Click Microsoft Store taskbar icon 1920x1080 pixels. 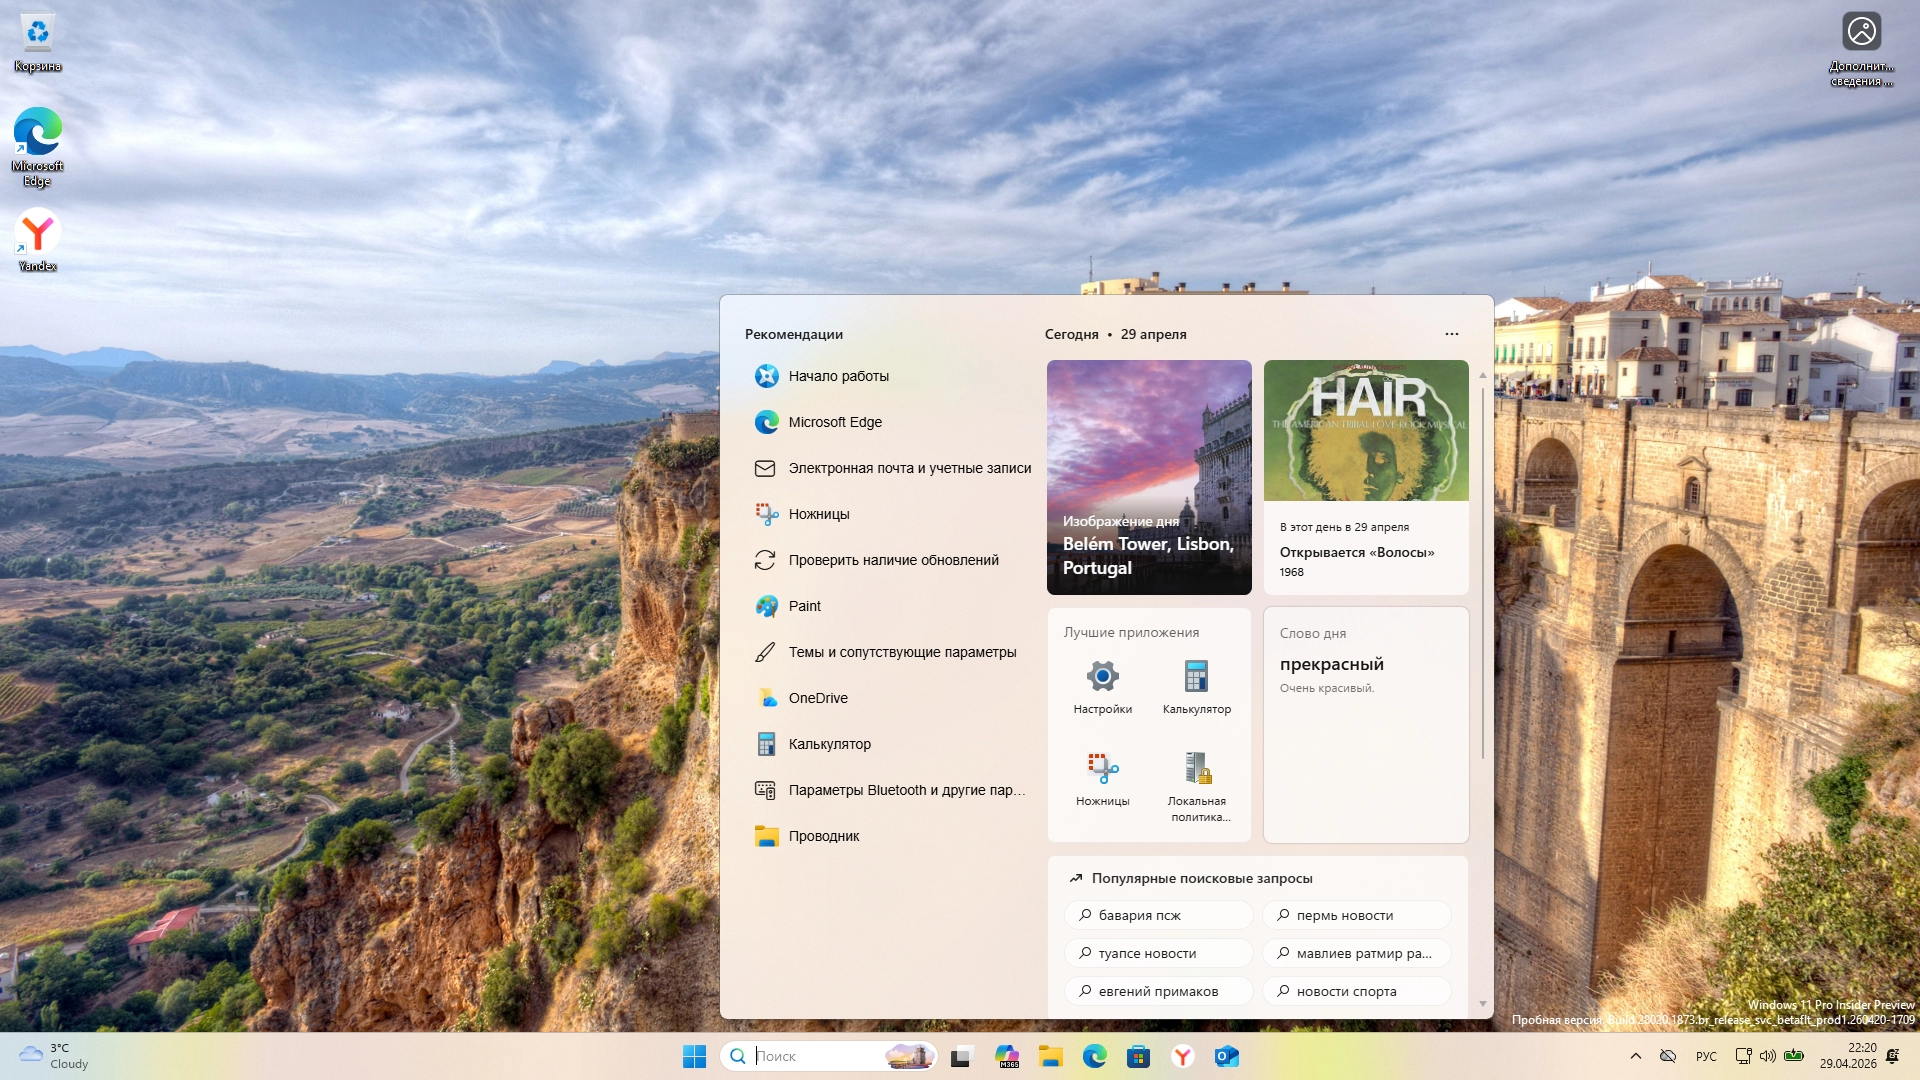point(1138,1057)
